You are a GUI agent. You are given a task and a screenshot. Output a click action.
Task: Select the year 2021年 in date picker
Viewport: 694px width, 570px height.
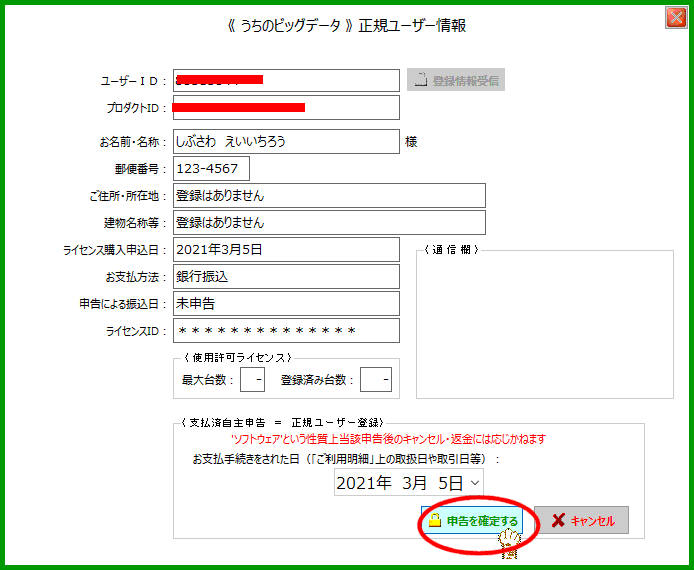click(364, 483)
